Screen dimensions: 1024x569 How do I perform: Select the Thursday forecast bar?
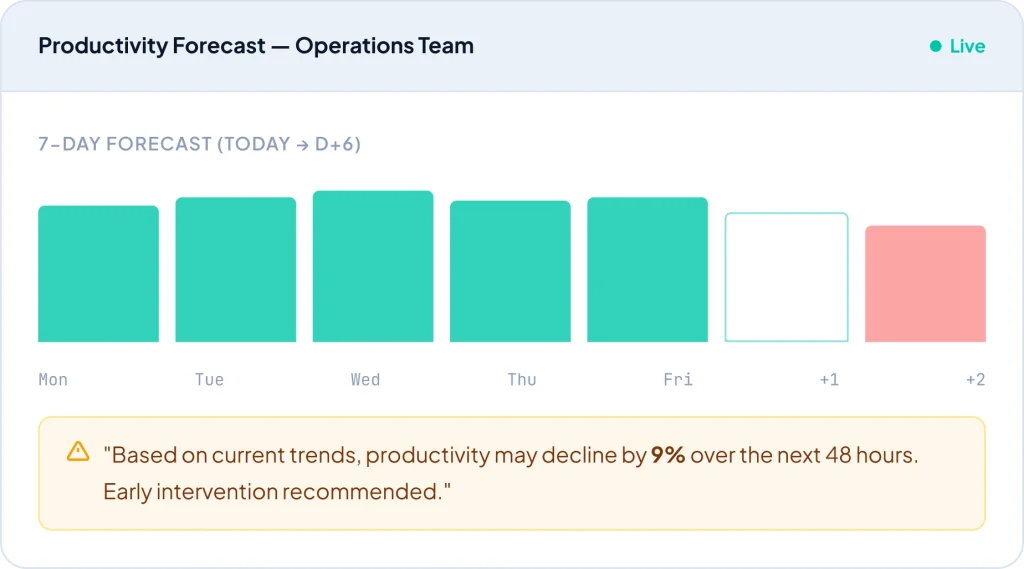tap(510, 272)
